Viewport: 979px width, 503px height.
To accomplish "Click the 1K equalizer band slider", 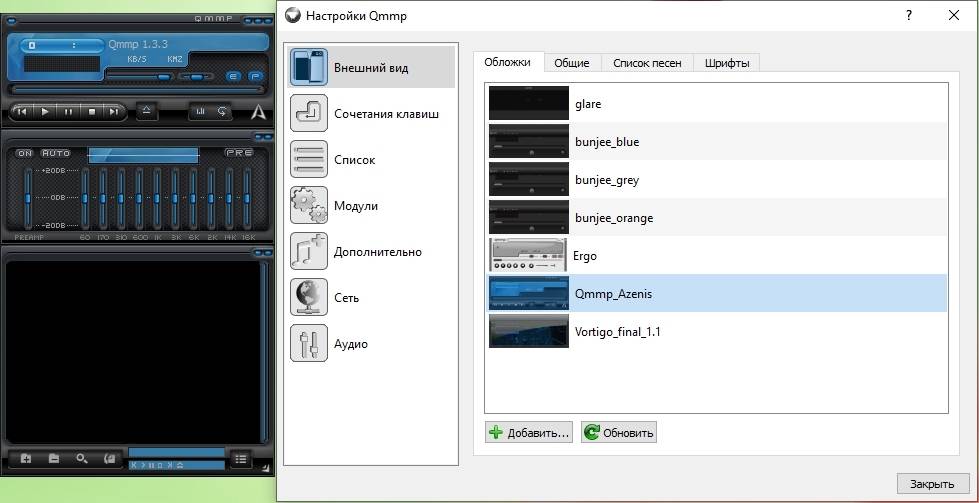I will click(x=157, y=198).
